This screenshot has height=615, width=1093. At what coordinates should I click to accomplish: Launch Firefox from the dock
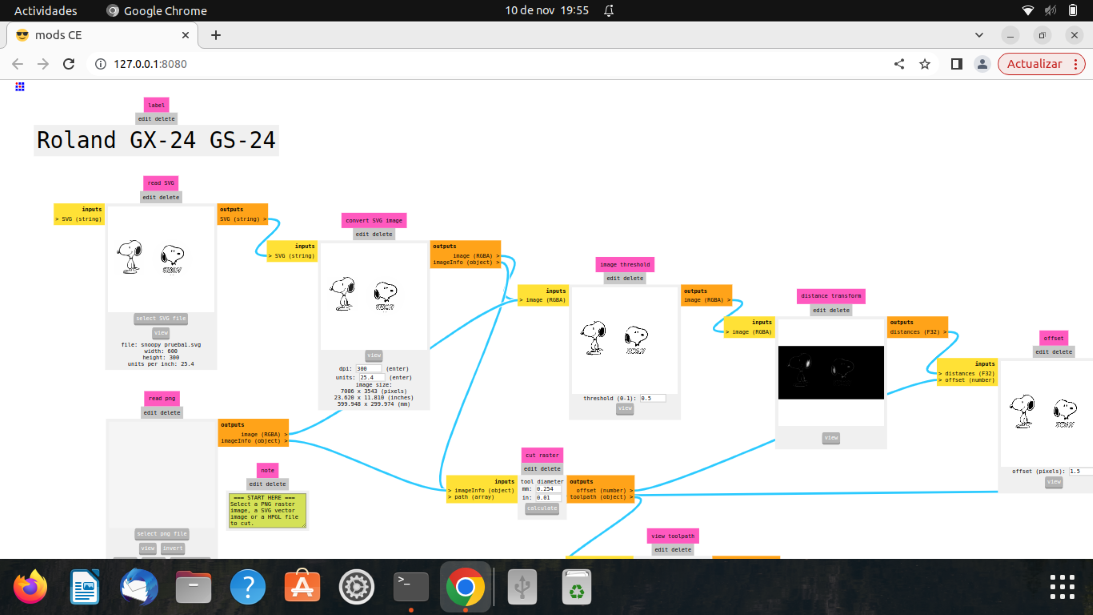coord(30,586)
